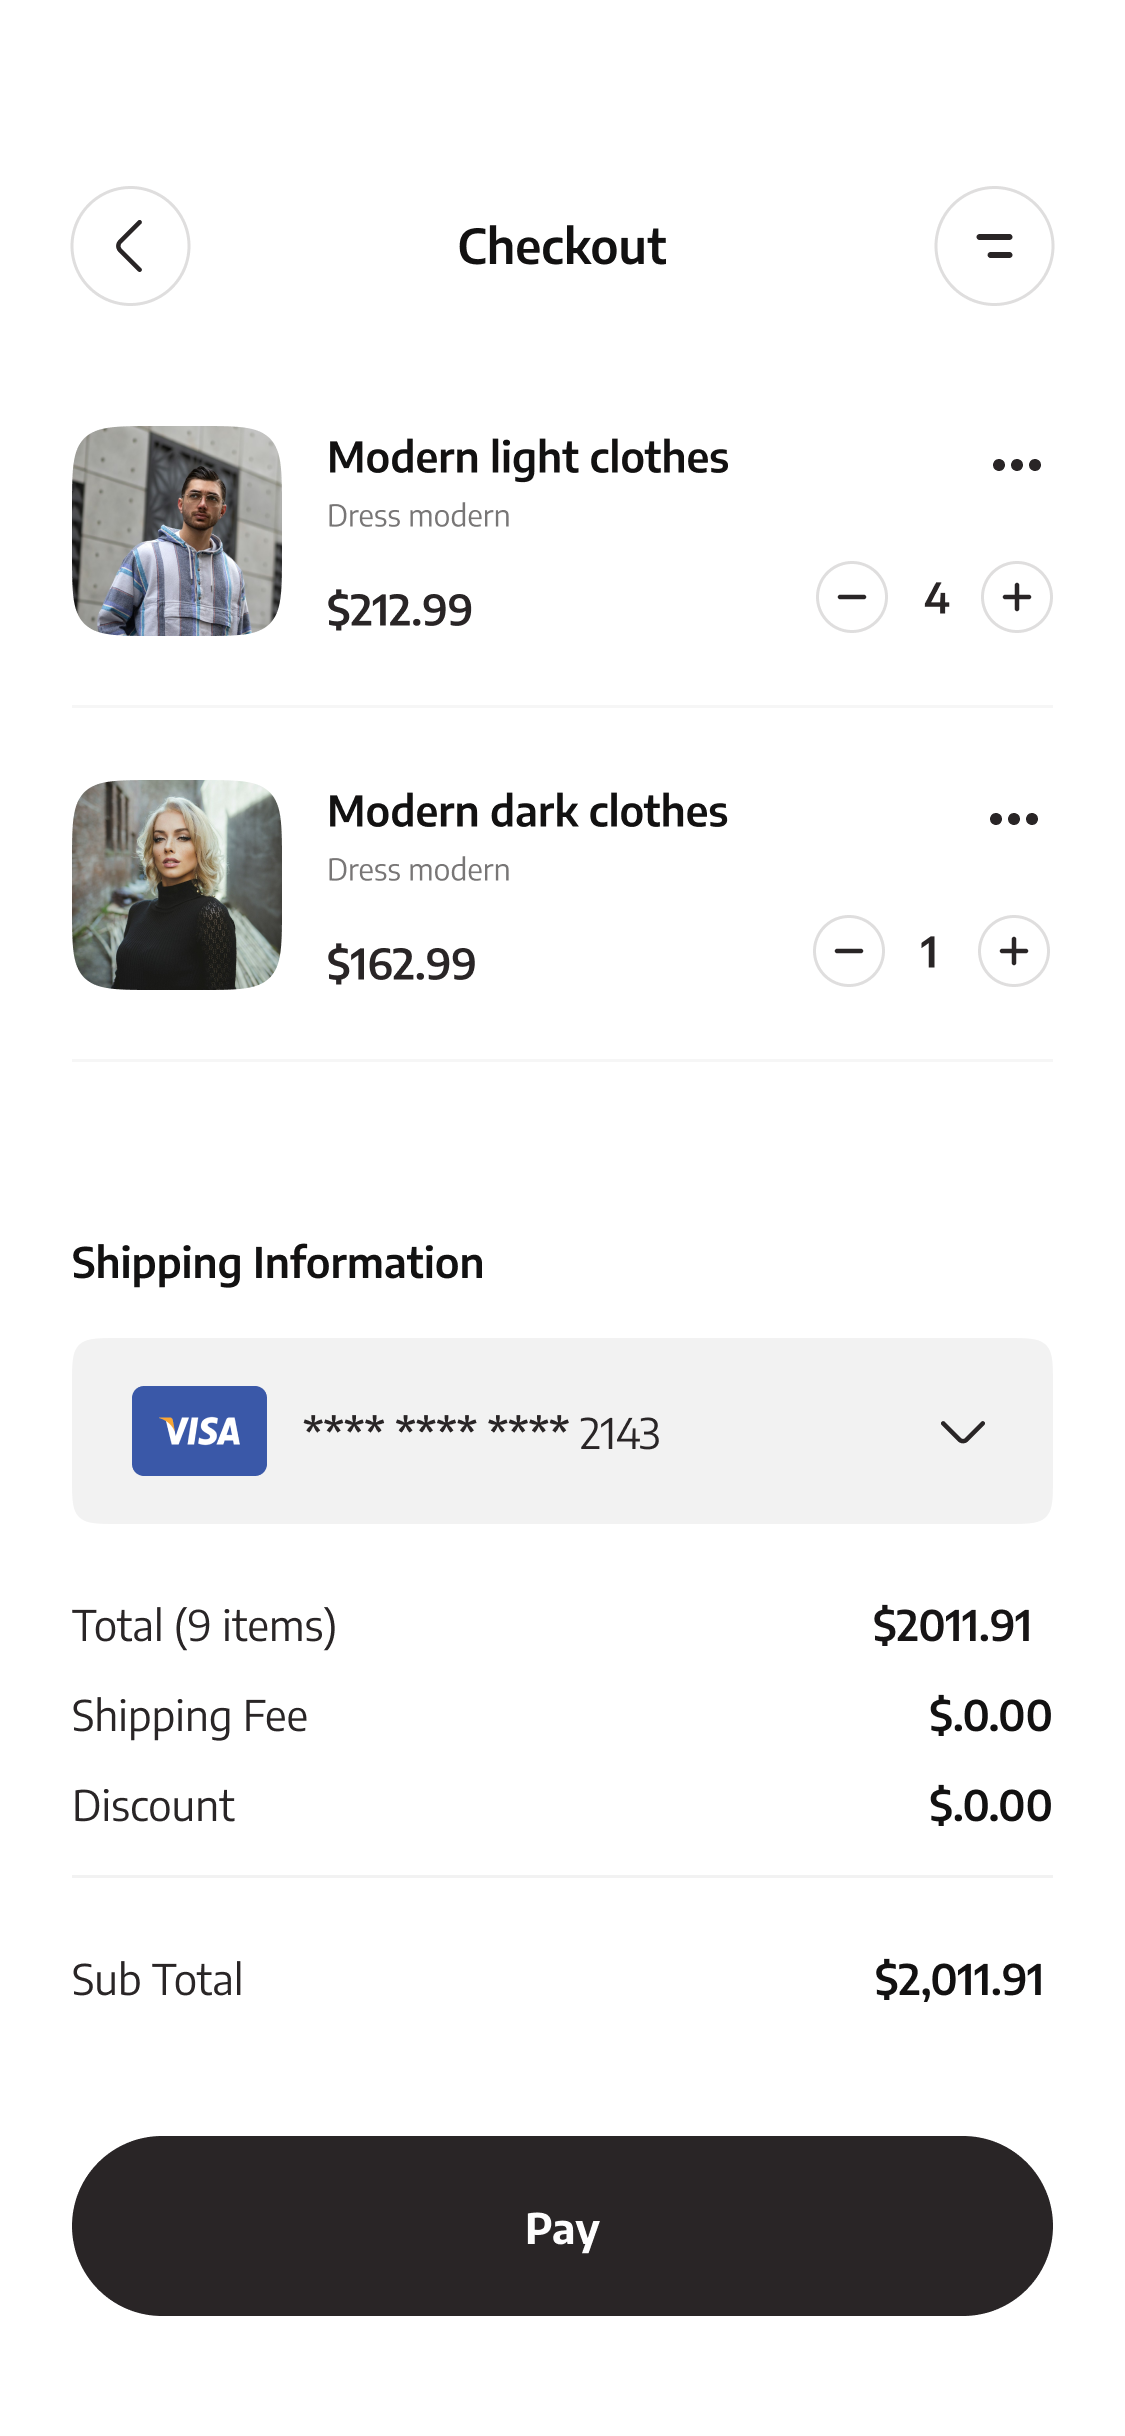The width and height of the screenshot is (1125, 2436).
Task: Tap the $162.99 price
Action: click(401, 964)
